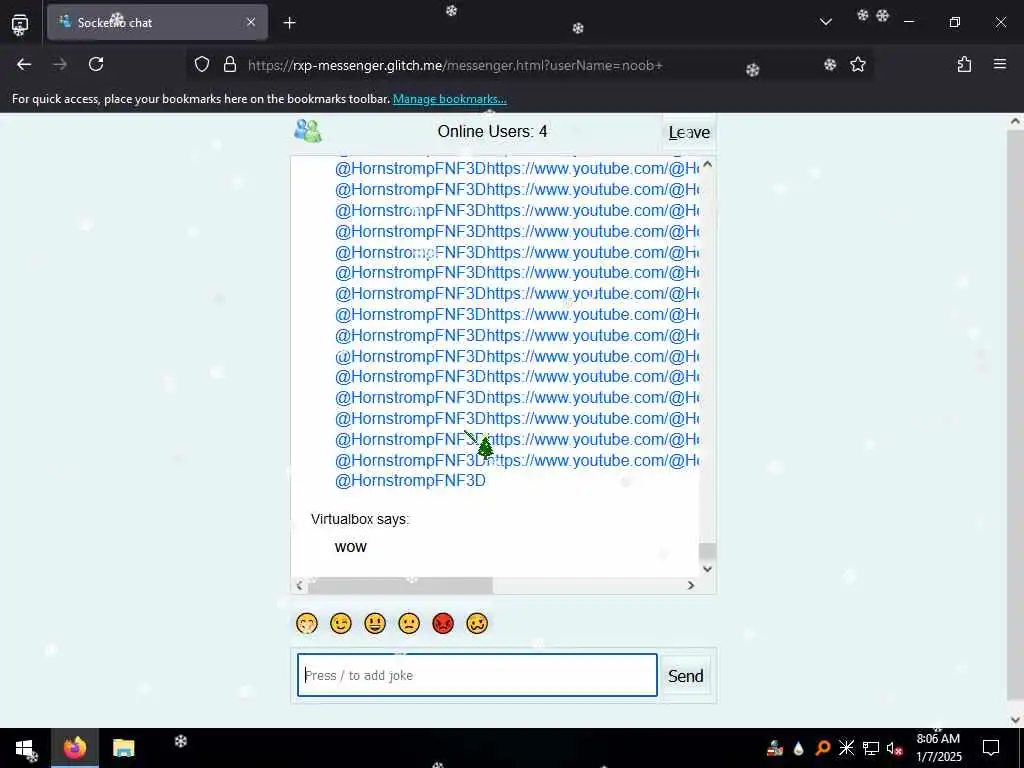View site security padlock info

point(230,65)
